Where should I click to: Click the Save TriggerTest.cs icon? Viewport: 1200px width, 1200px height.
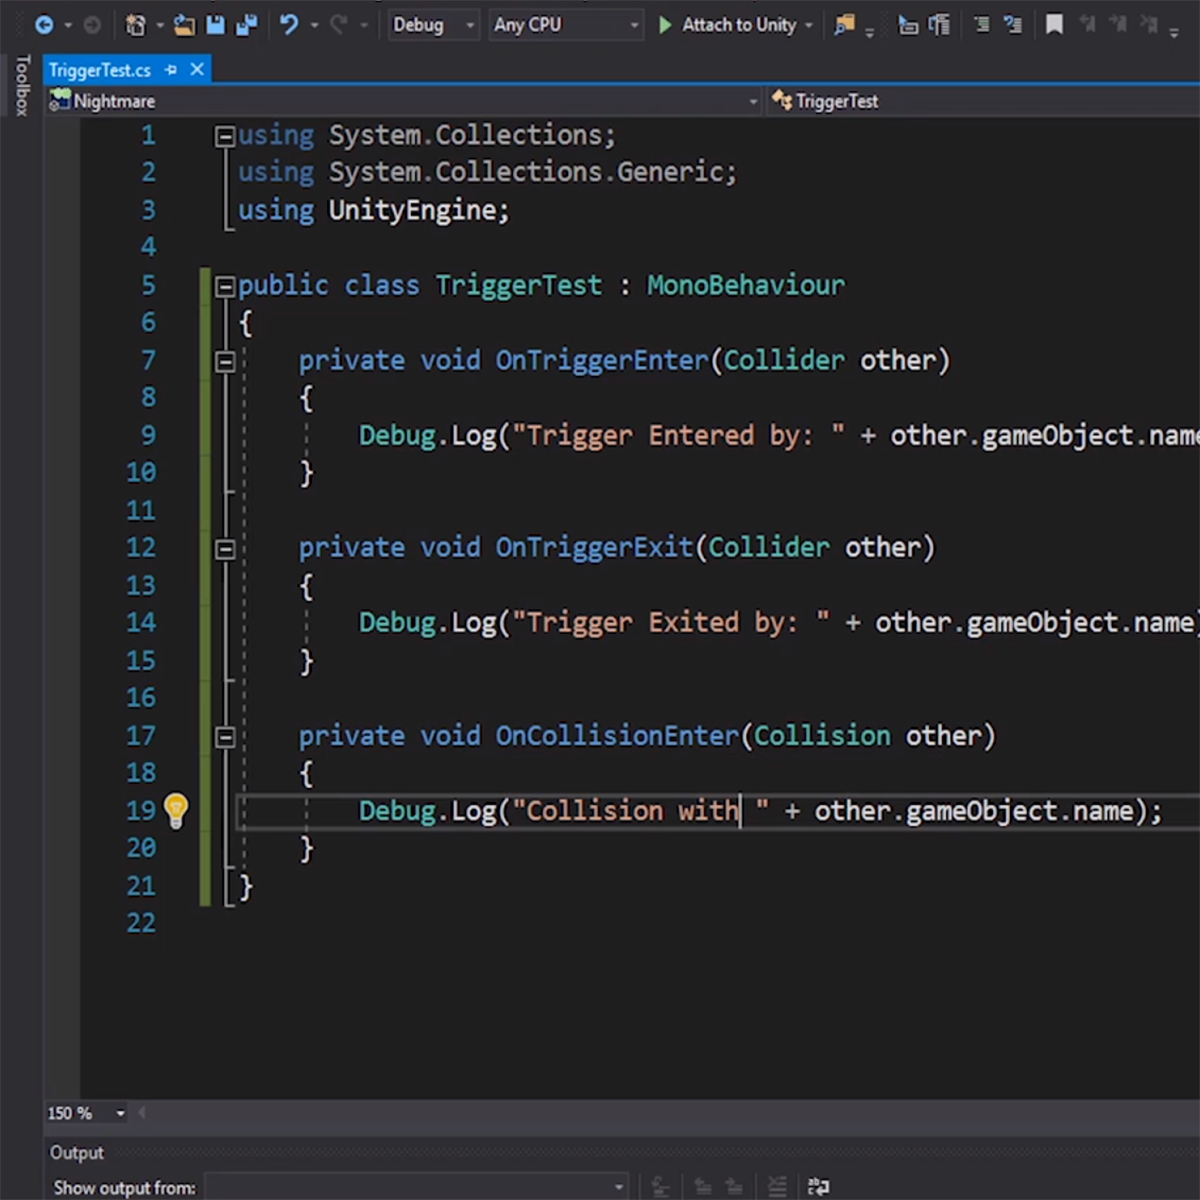[216, 25]
